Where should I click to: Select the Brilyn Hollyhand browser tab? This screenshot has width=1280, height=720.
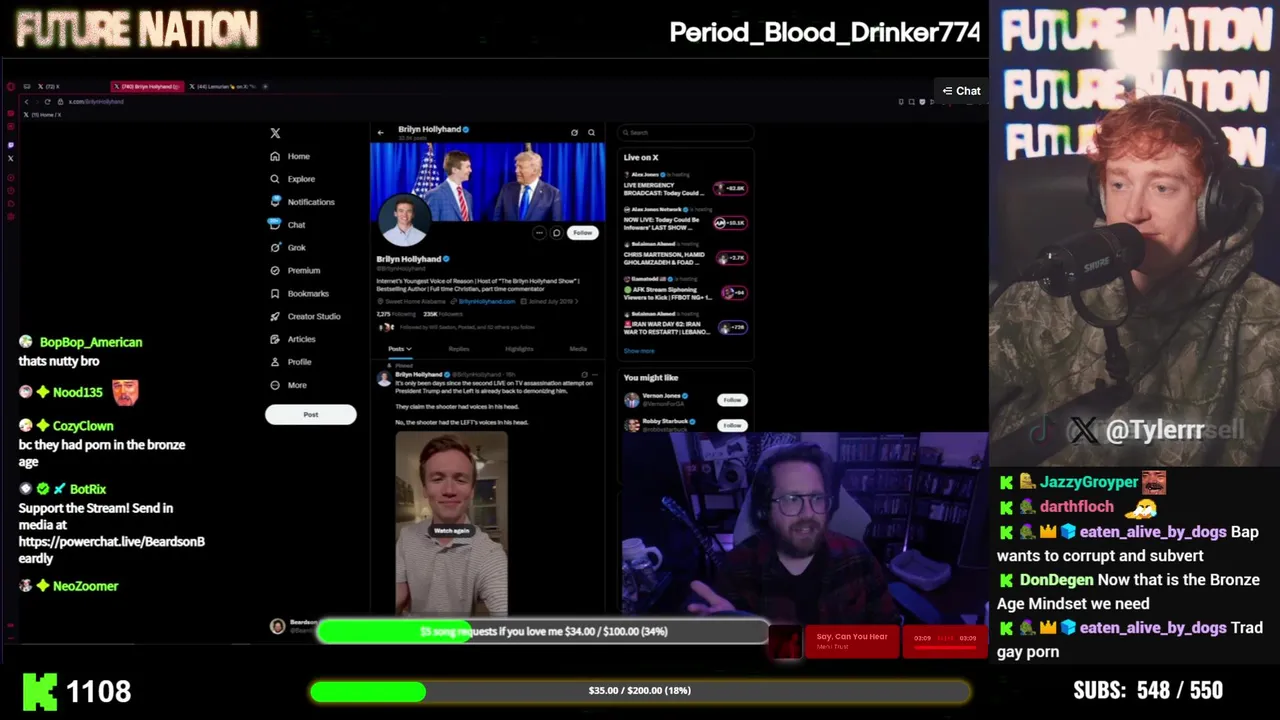point(148,87)
